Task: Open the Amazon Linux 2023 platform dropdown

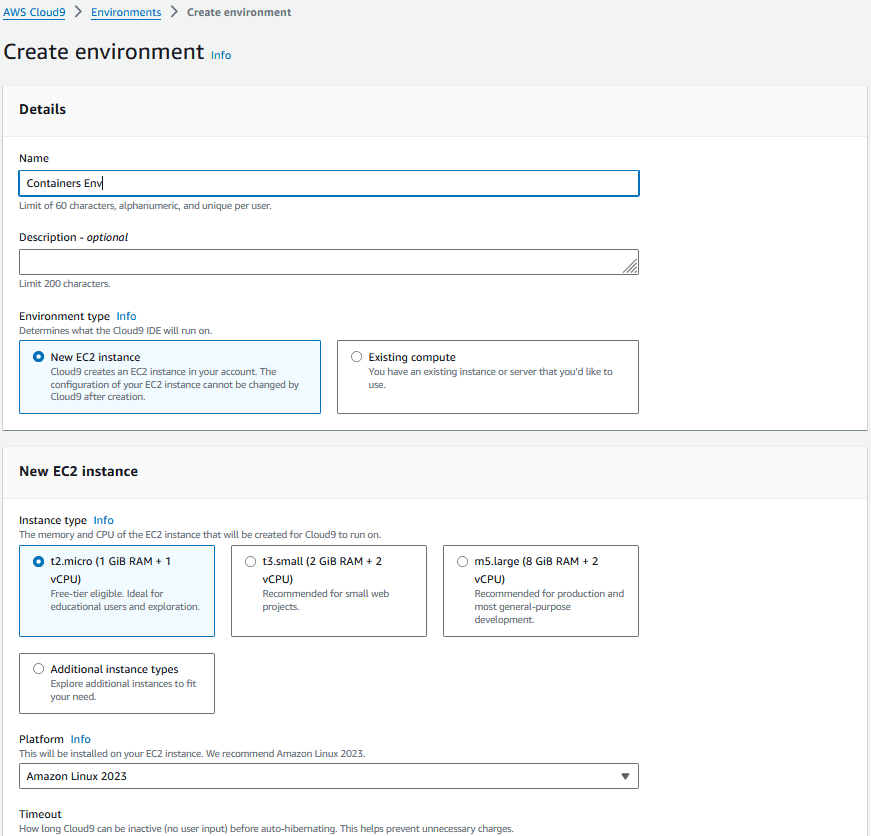Action: point(329,776)
